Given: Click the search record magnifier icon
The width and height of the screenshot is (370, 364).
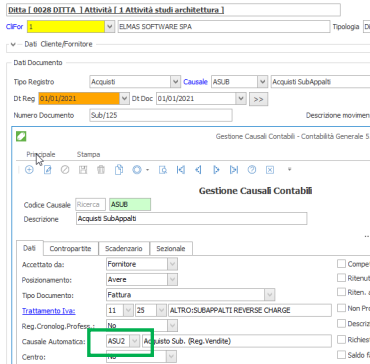Looking at the screenshot, I should (x=163, y=170).
